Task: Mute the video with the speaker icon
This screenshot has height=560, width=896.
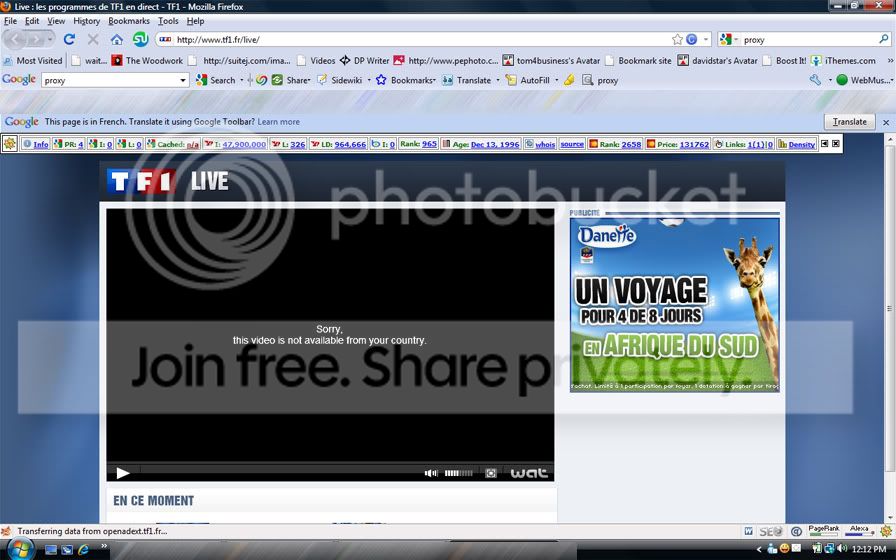Action: tap(431, 473)
